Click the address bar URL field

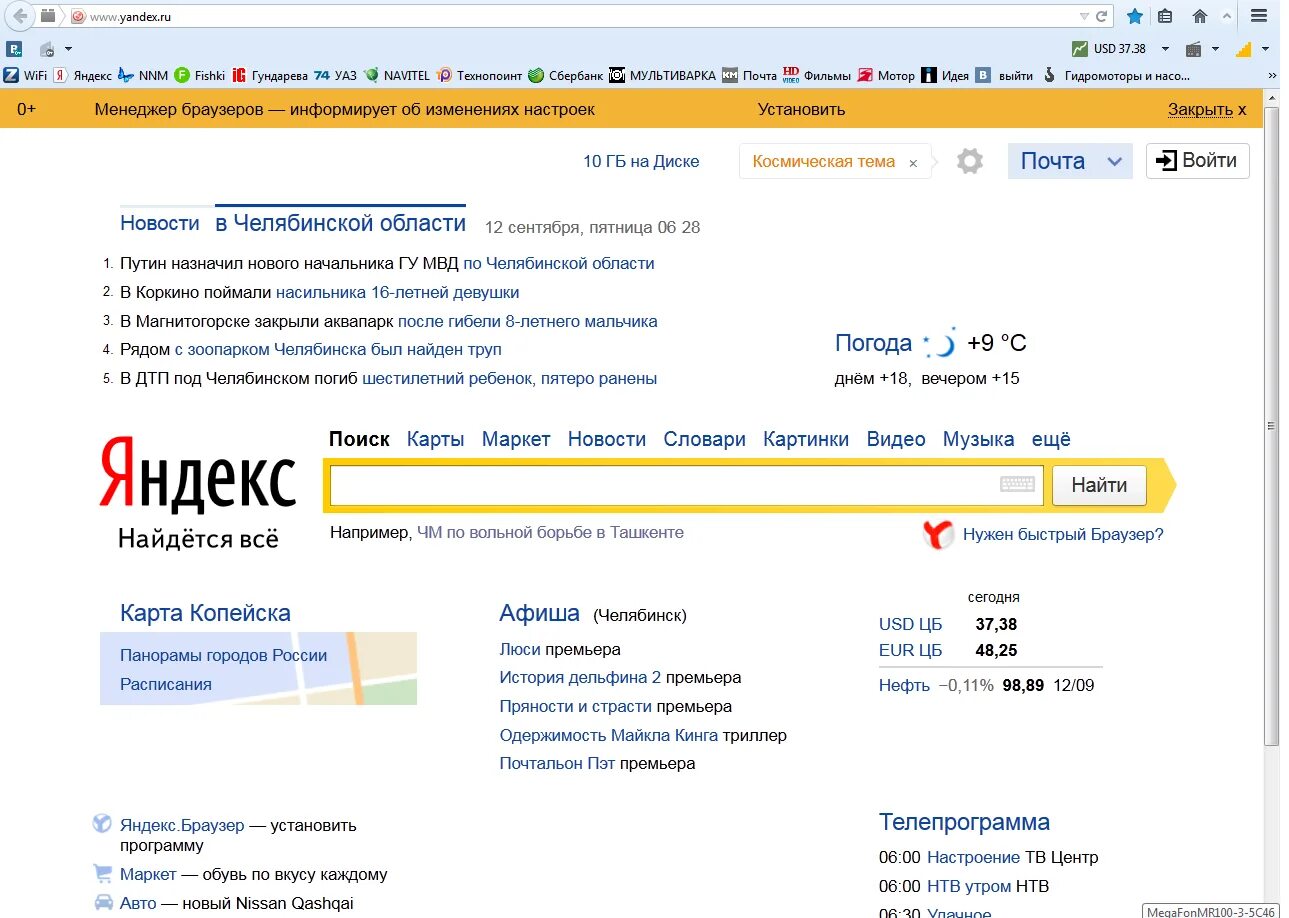pos(580,17)
